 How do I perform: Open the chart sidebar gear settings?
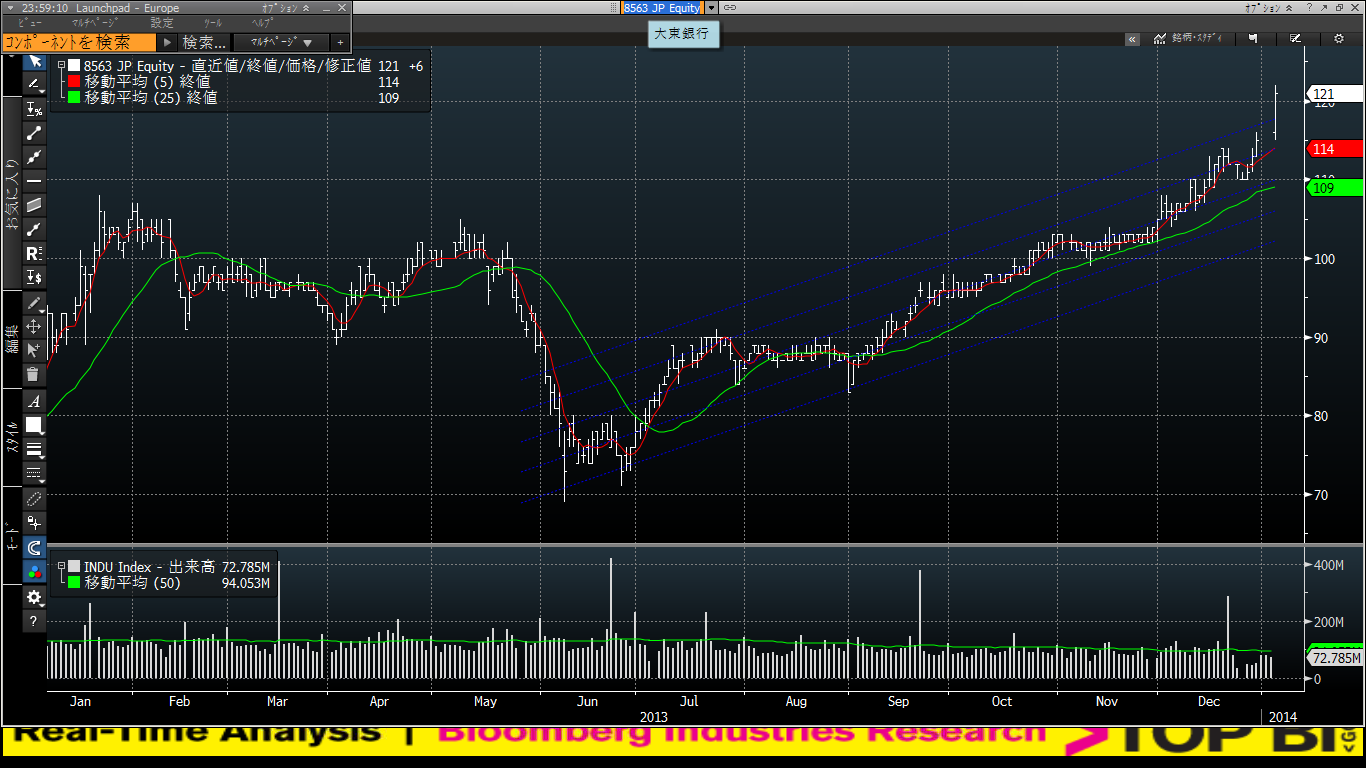coord(34,597)
